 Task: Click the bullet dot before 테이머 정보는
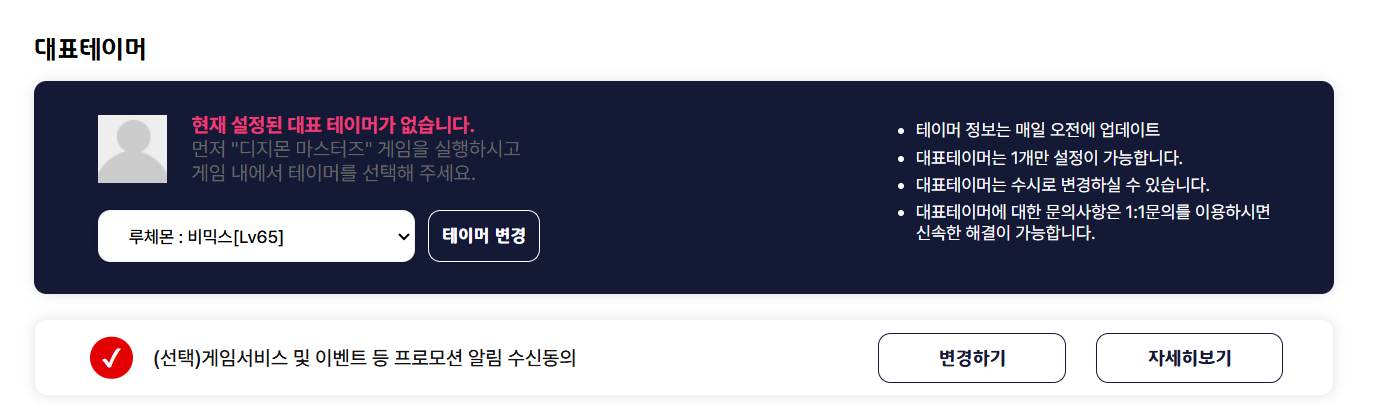click(x=901, y=131)
